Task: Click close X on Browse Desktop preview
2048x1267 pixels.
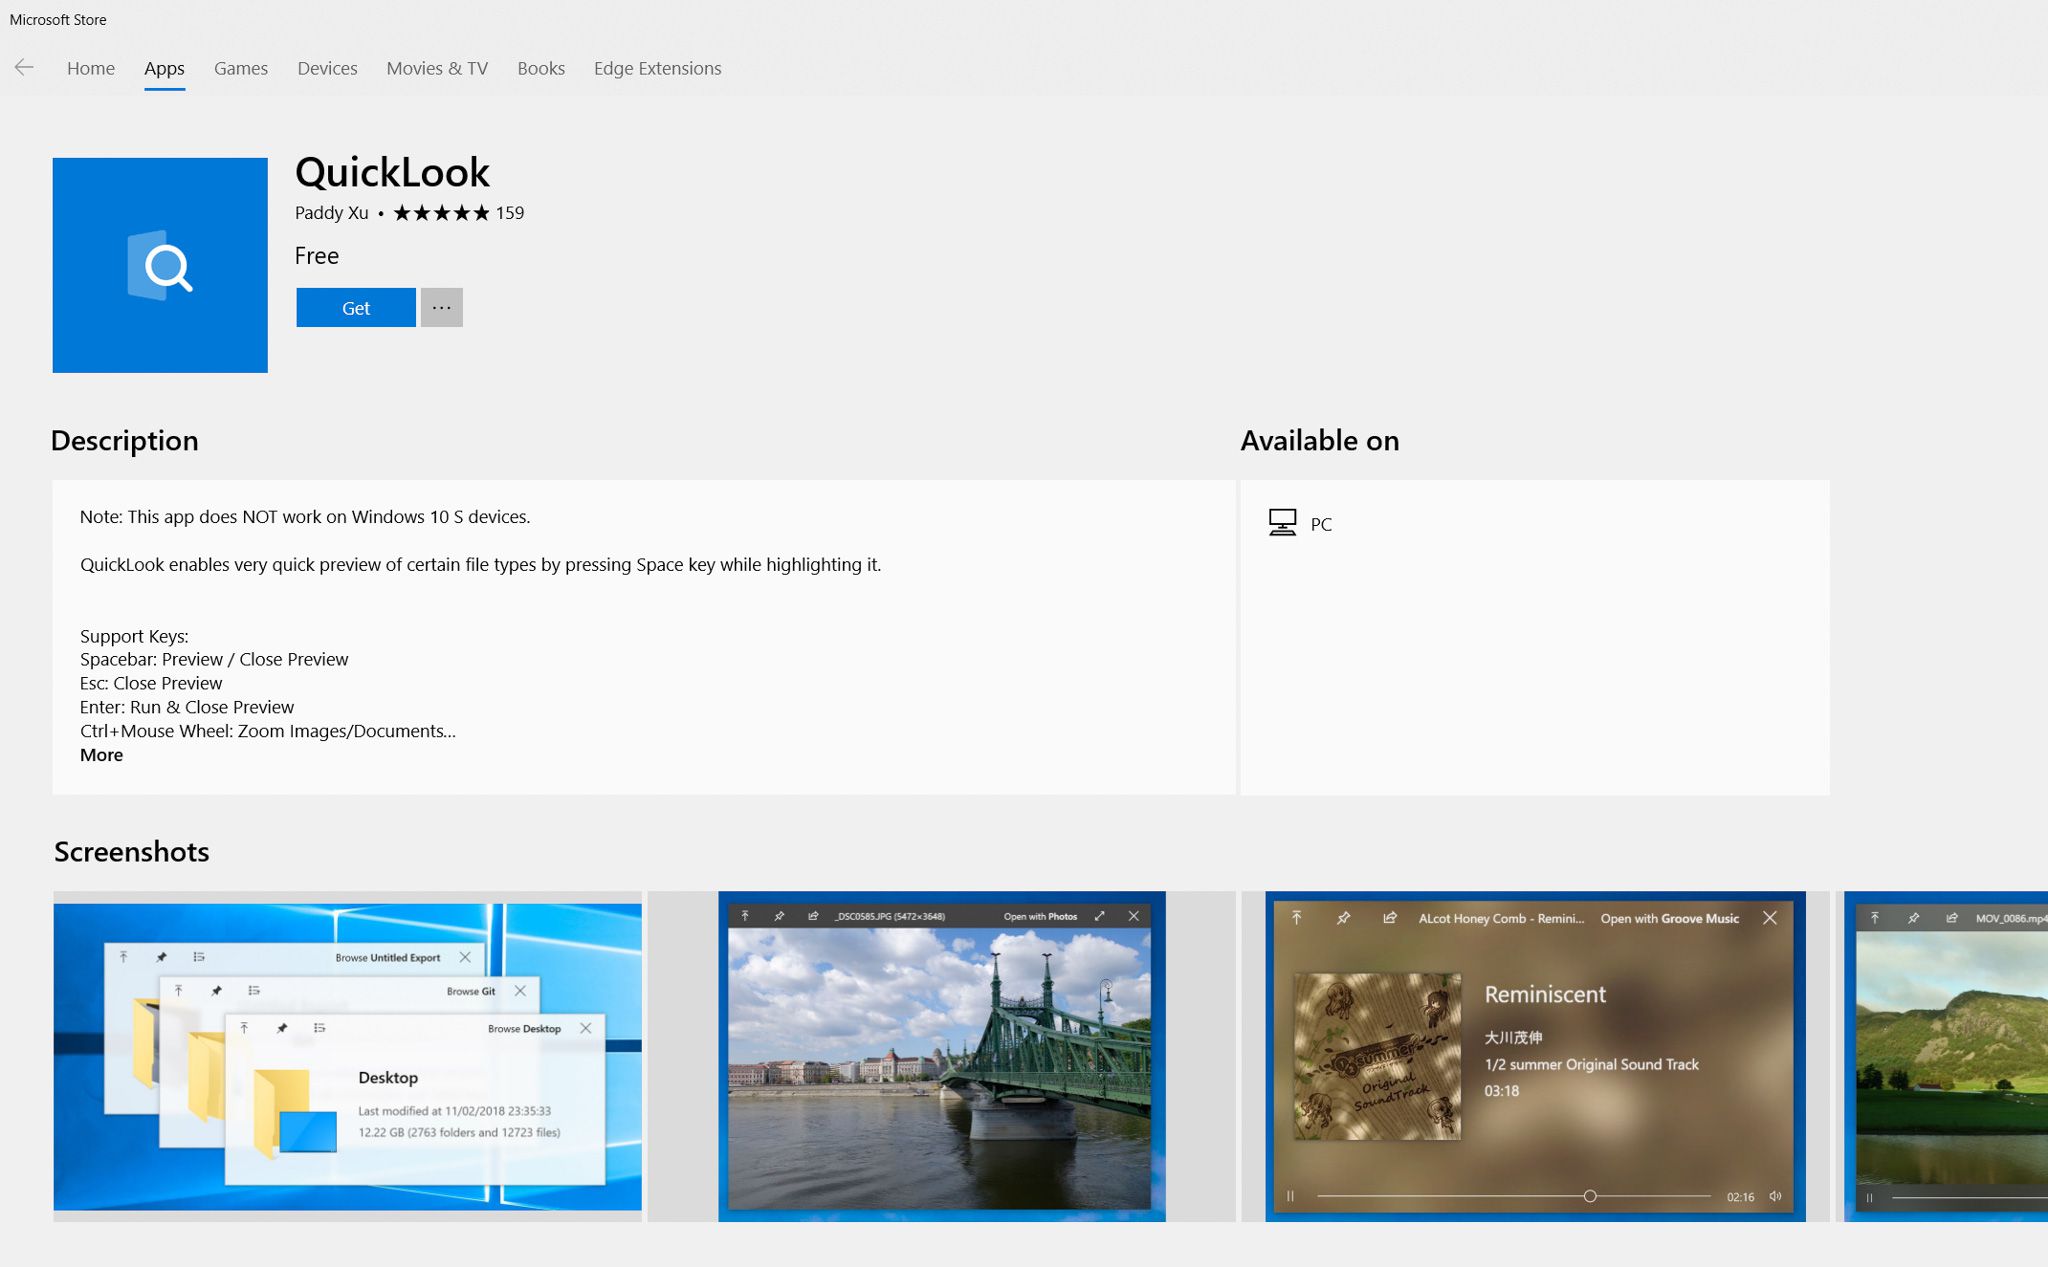Action: 586,1028
